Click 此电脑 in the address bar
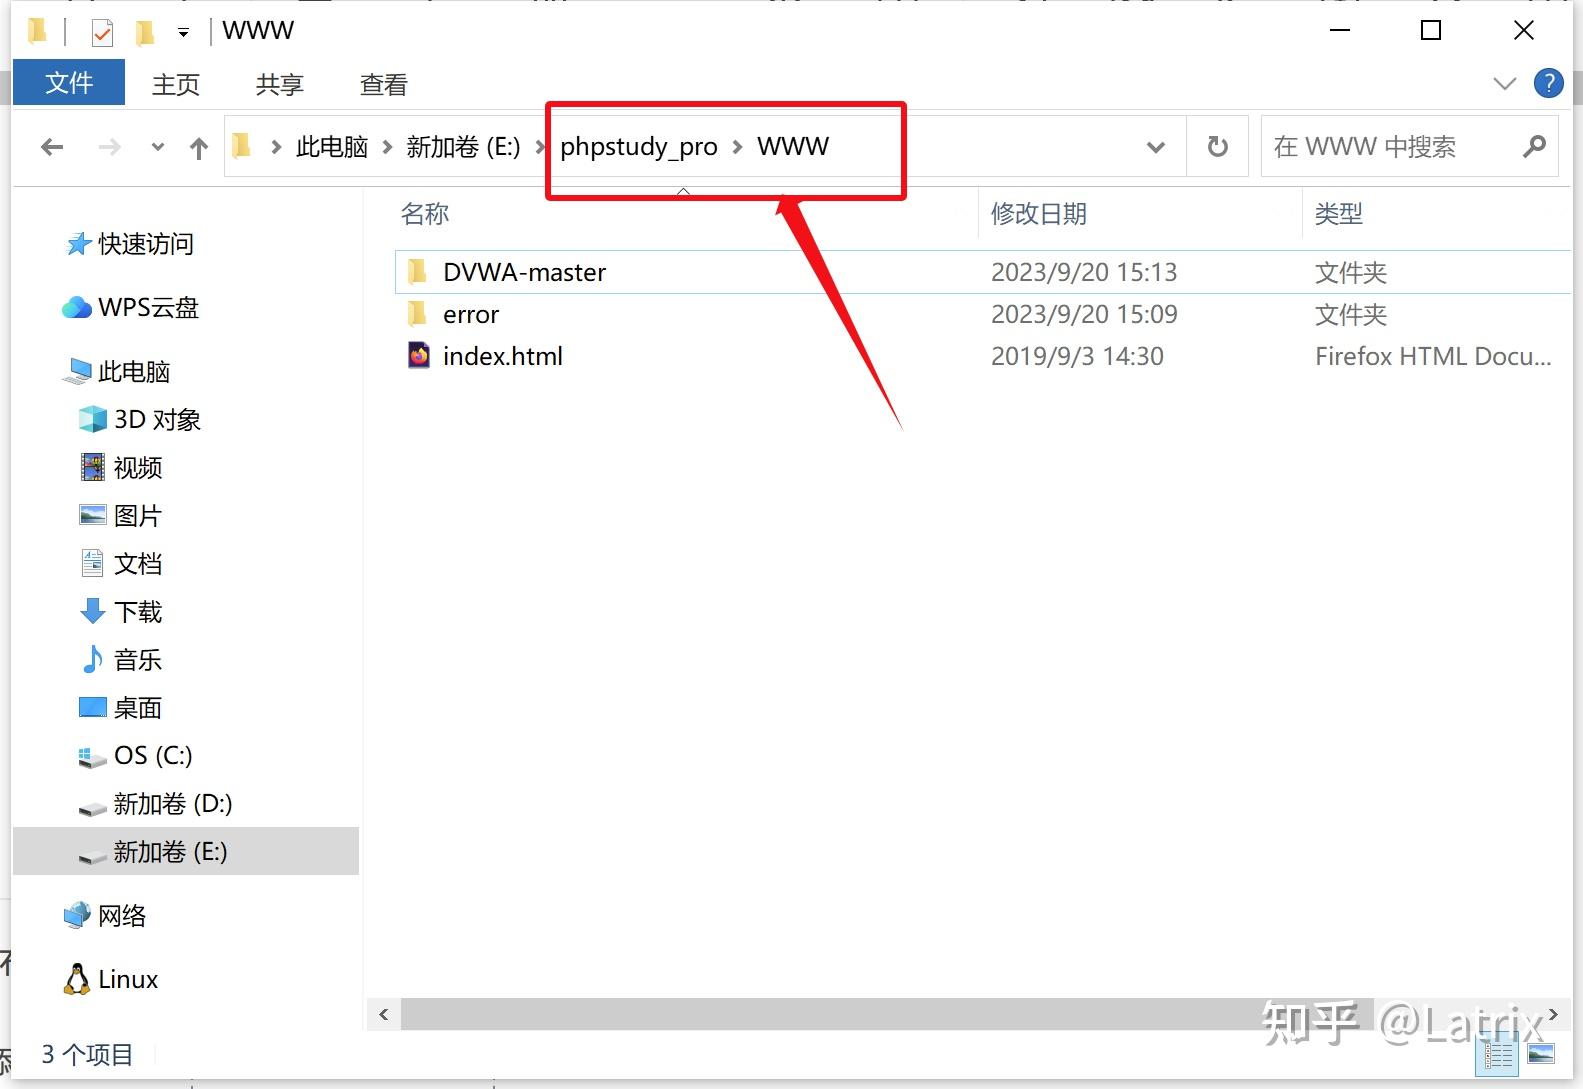Viewport: 1583px width, 1089px height. pyautogui.click(x=332, y=147)
